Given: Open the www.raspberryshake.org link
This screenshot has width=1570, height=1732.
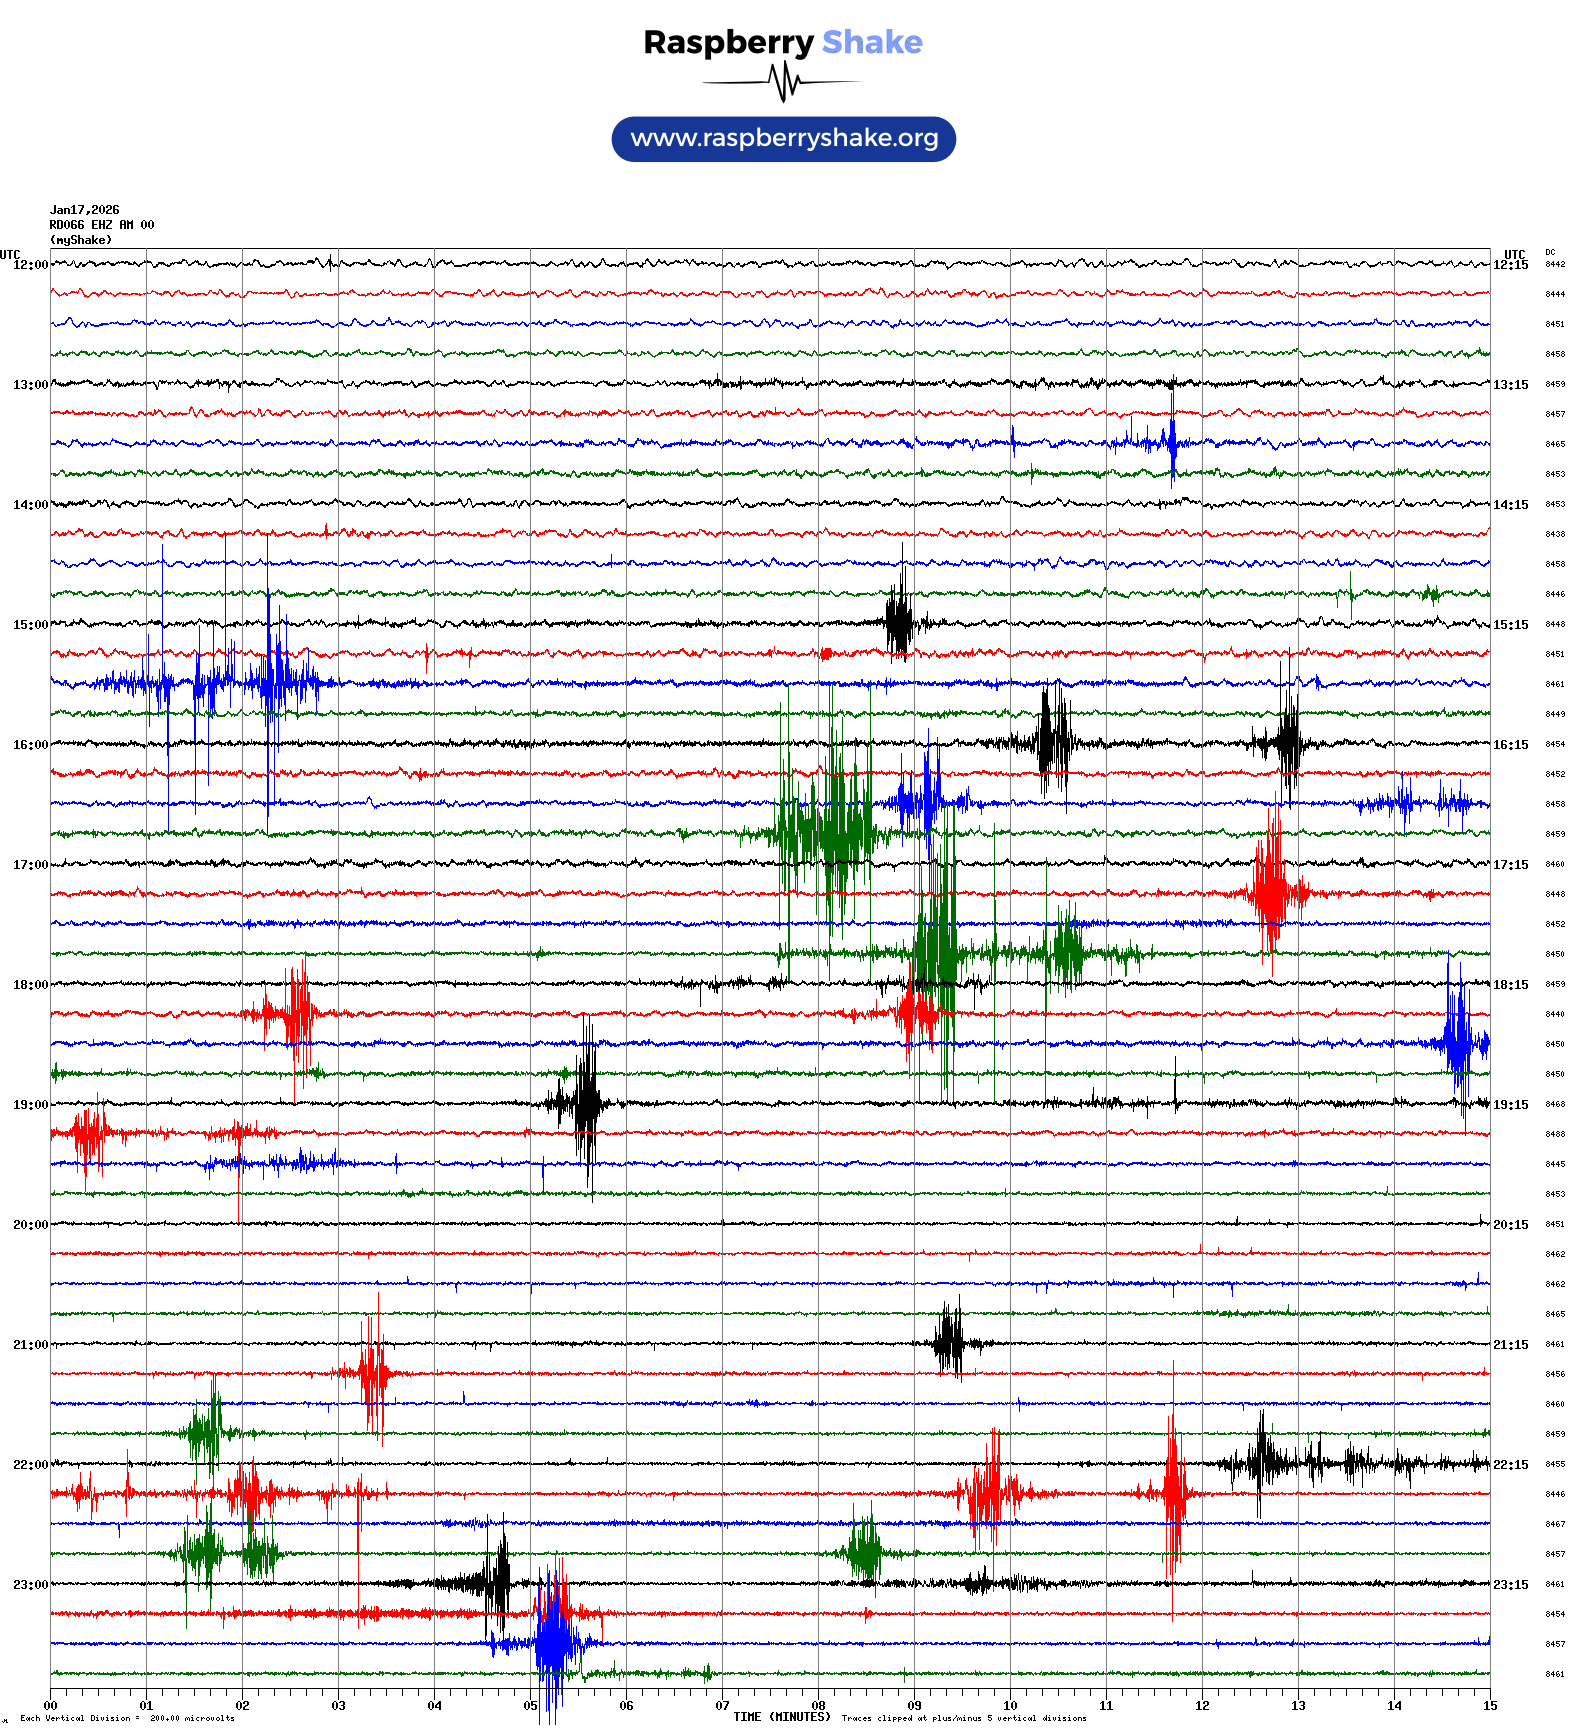Looking at the screenshot, I should click(x=784, y=139).
